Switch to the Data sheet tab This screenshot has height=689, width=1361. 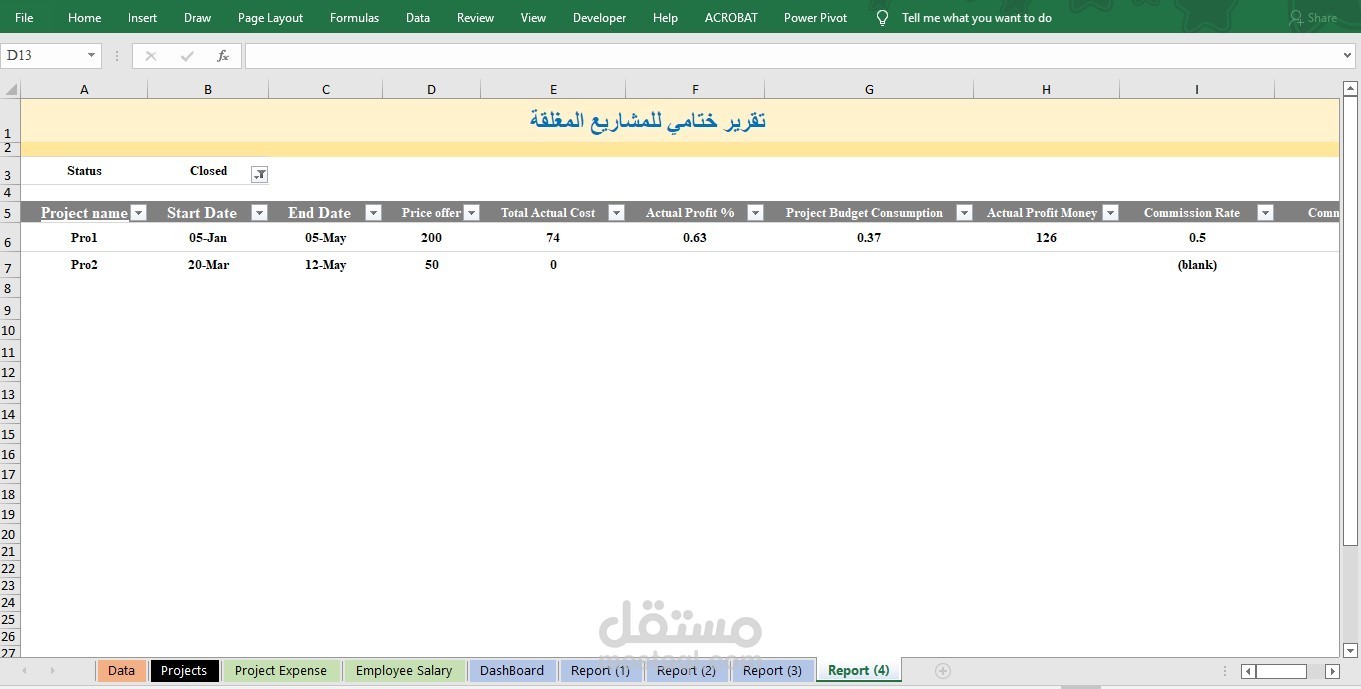coord(121,671)
